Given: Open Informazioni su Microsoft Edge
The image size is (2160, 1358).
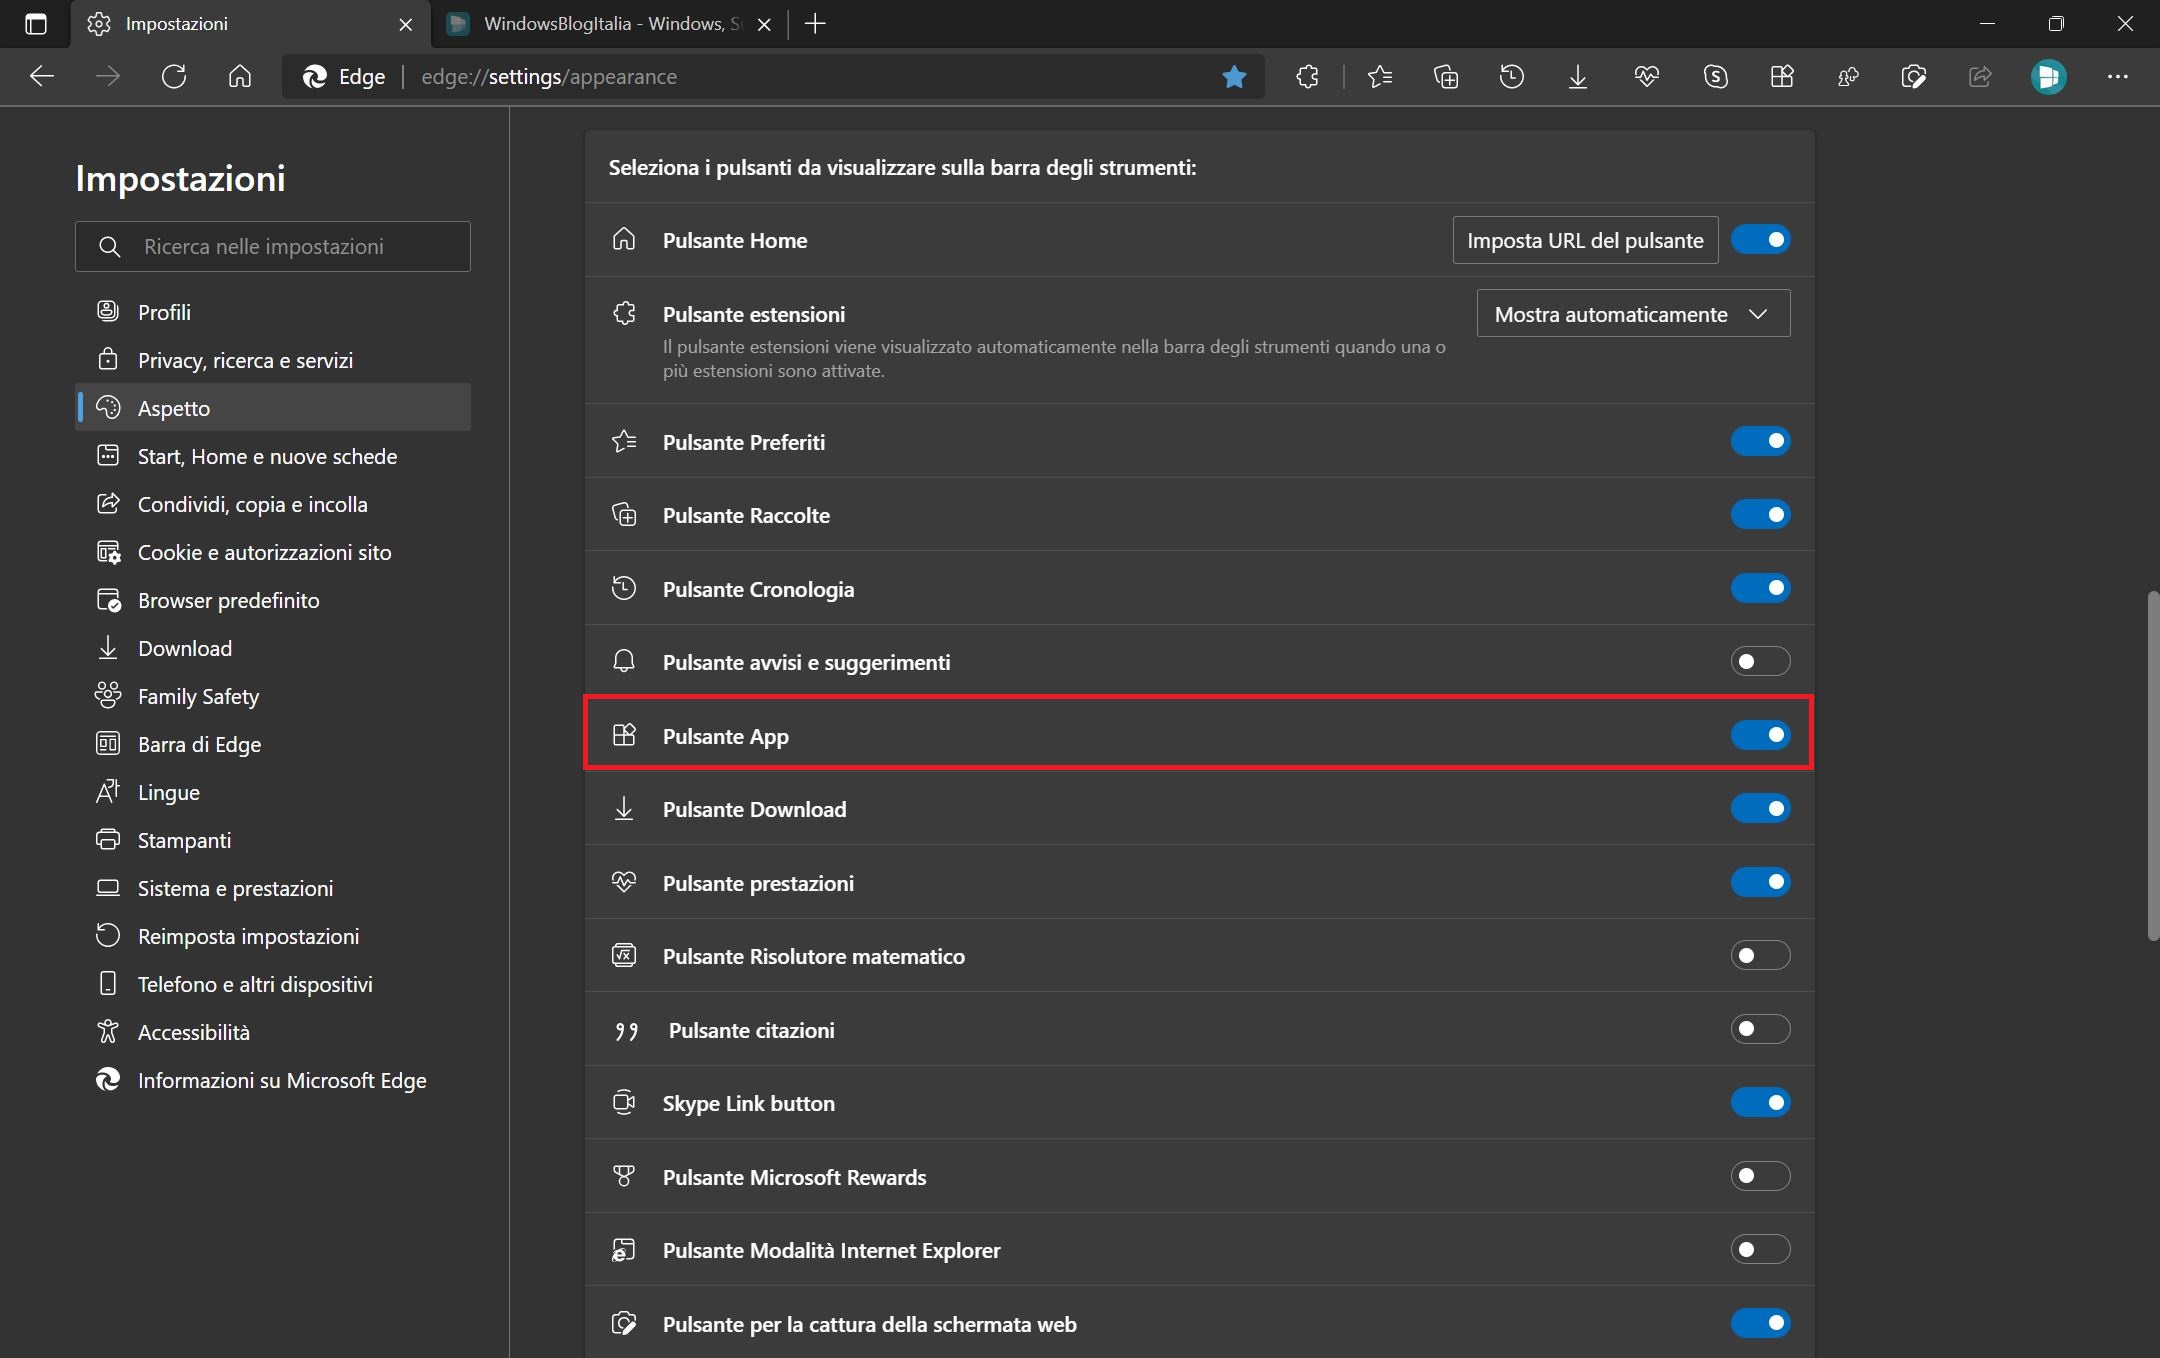Looking at the screenshot, I should tap(273, 1080).
